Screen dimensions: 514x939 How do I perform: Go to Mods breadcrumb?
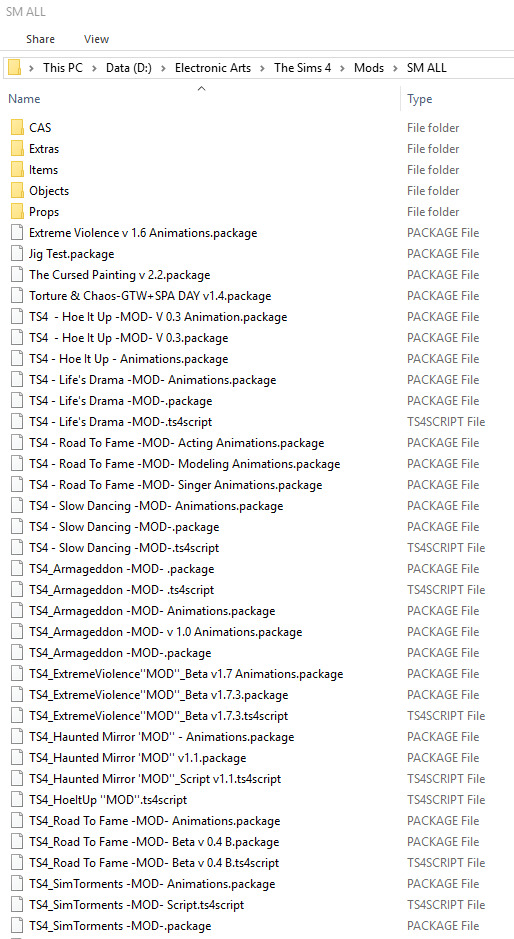[369, 68]
